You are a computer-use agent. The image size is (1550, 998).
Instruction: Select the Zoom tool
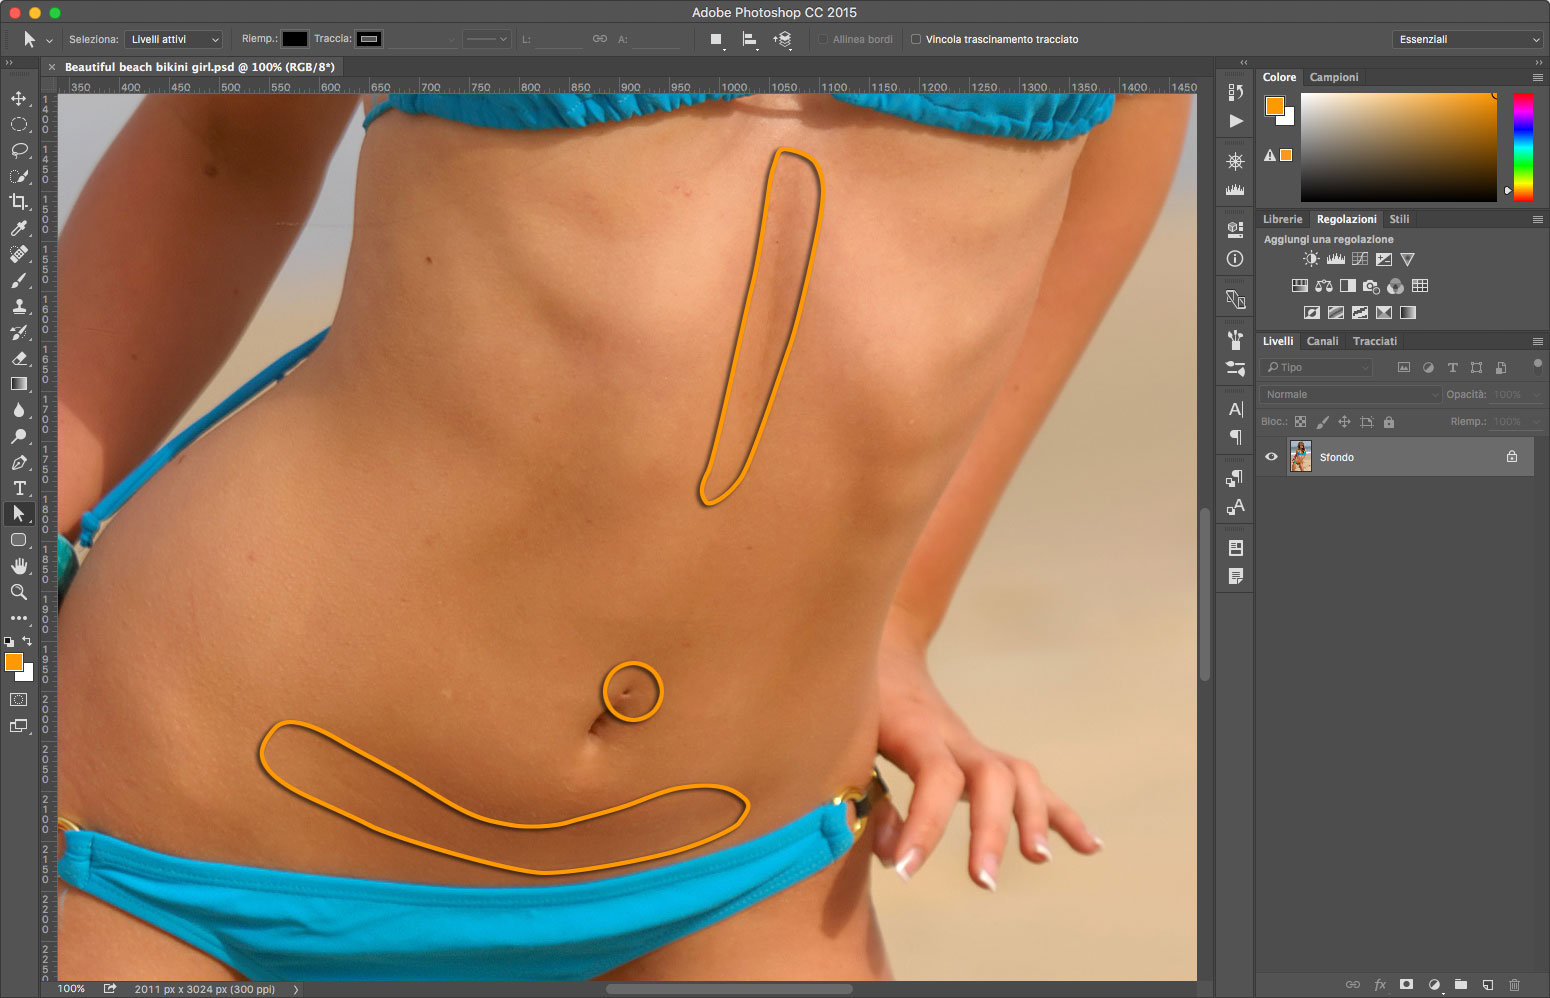18,592
